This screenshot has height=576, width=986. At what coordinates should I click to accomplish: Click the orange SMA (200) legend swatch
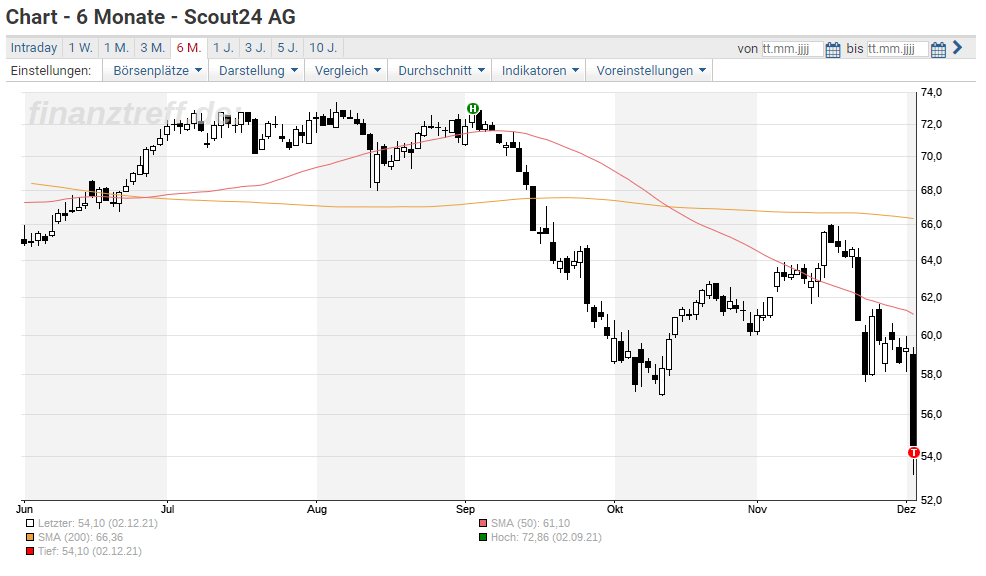tap(30, 538)
